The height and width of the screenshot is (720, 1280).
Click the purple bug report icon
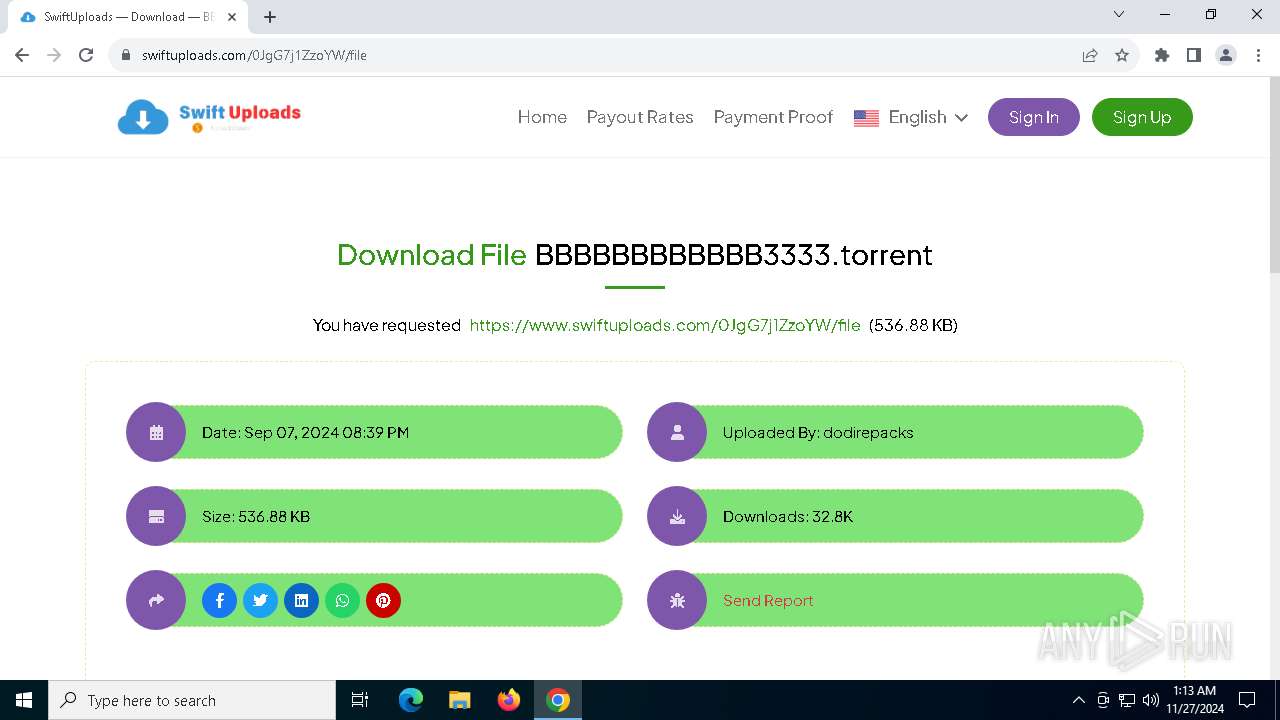pyautogui.click(x=677, y=600)
